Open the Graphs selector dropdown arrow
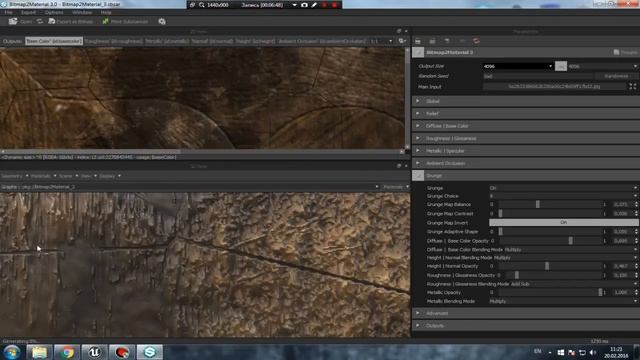Image resolution: width=640 pixels, height=360 pixels. (x=377, y=187)
